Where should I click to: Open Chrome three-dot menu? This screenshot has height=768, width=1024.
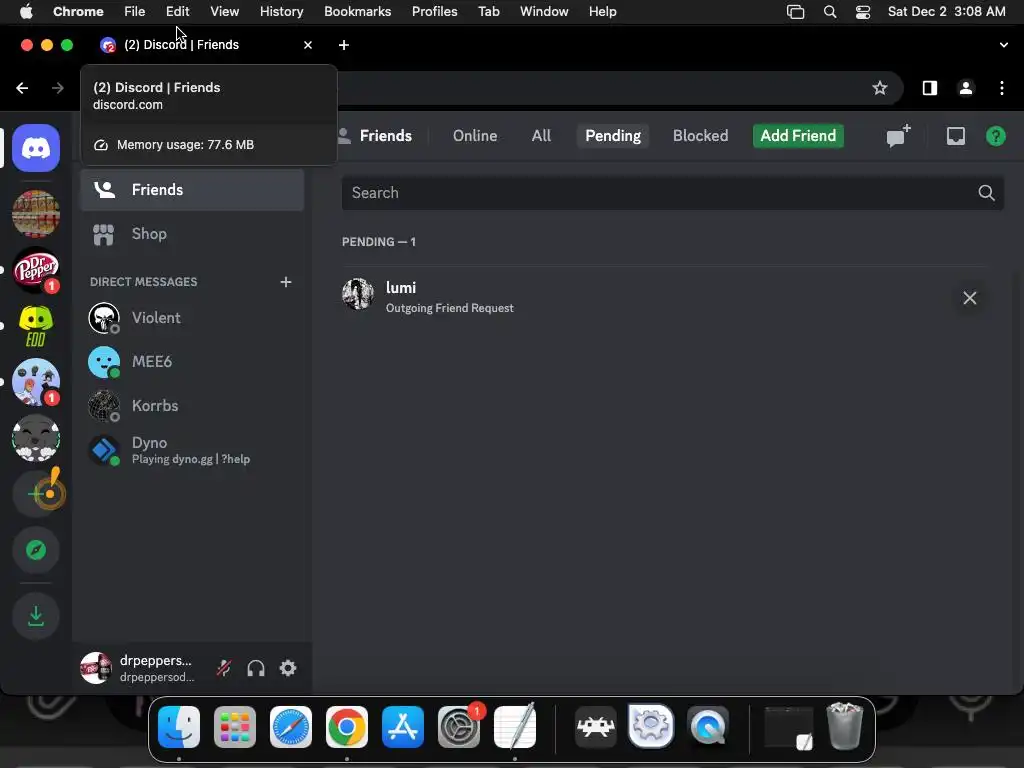[x=1002, y=88]
